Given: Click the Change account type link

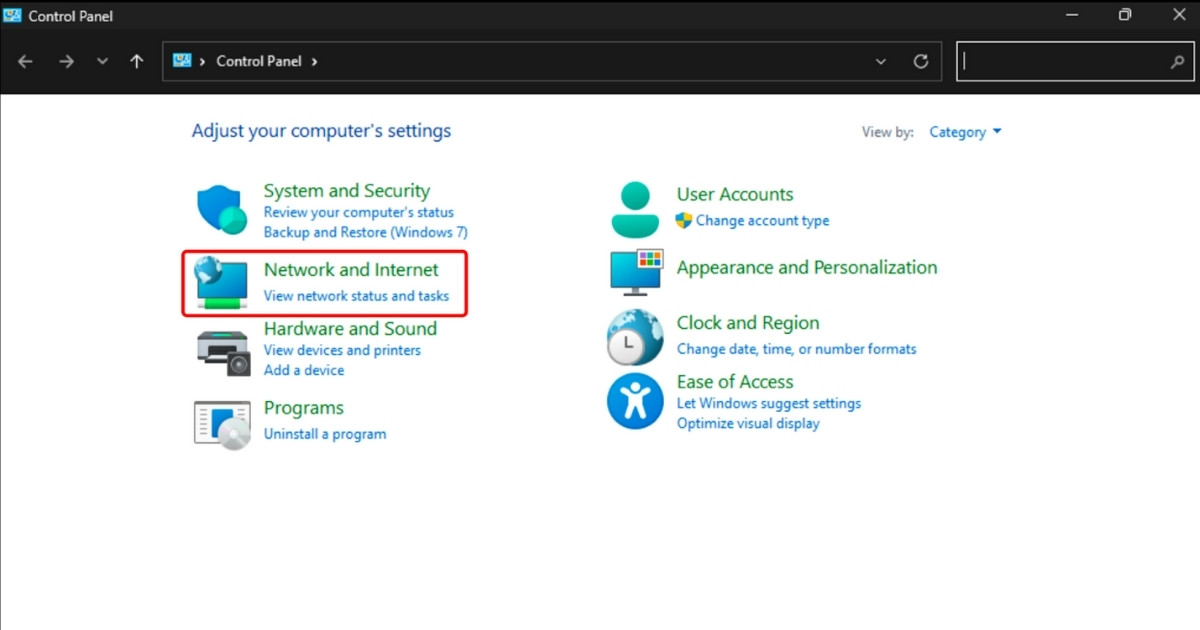Looking at the screenshot, I should (x=762, y=221).
